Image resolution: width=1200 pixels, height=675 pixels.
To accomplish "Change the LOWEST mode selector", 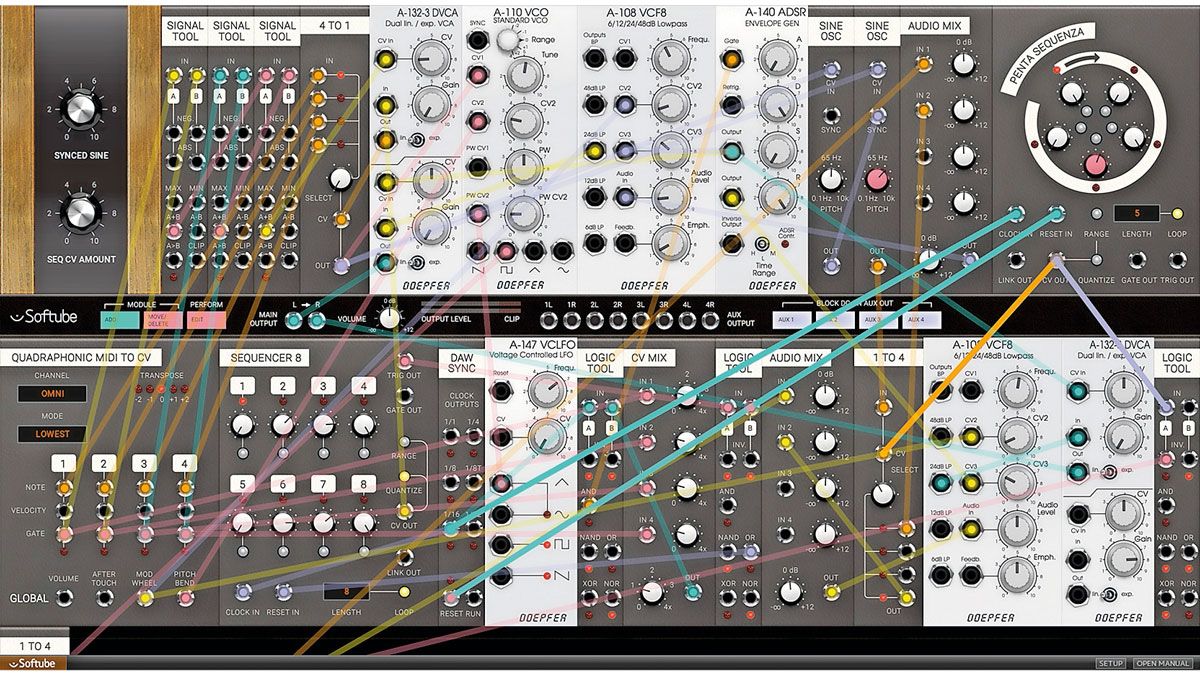I will point(53,433).
